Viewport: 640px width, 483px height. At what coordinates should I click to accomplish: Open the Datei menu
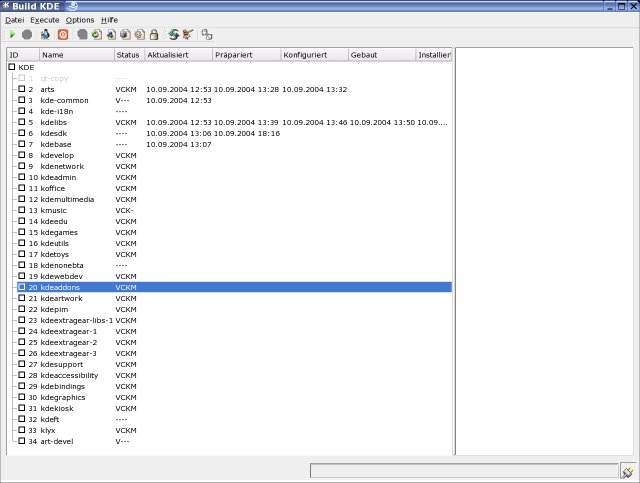point(15,20)
